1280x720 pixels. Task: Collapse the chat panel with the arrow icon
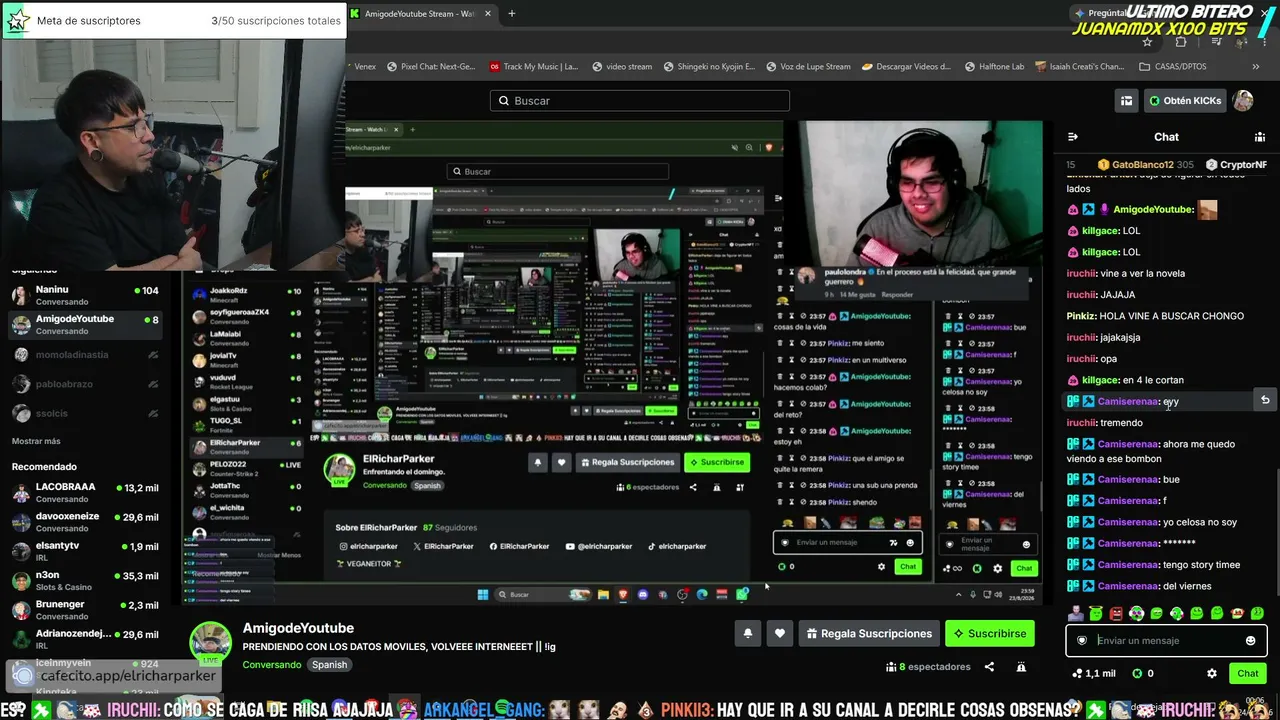tap(1073, 137)
